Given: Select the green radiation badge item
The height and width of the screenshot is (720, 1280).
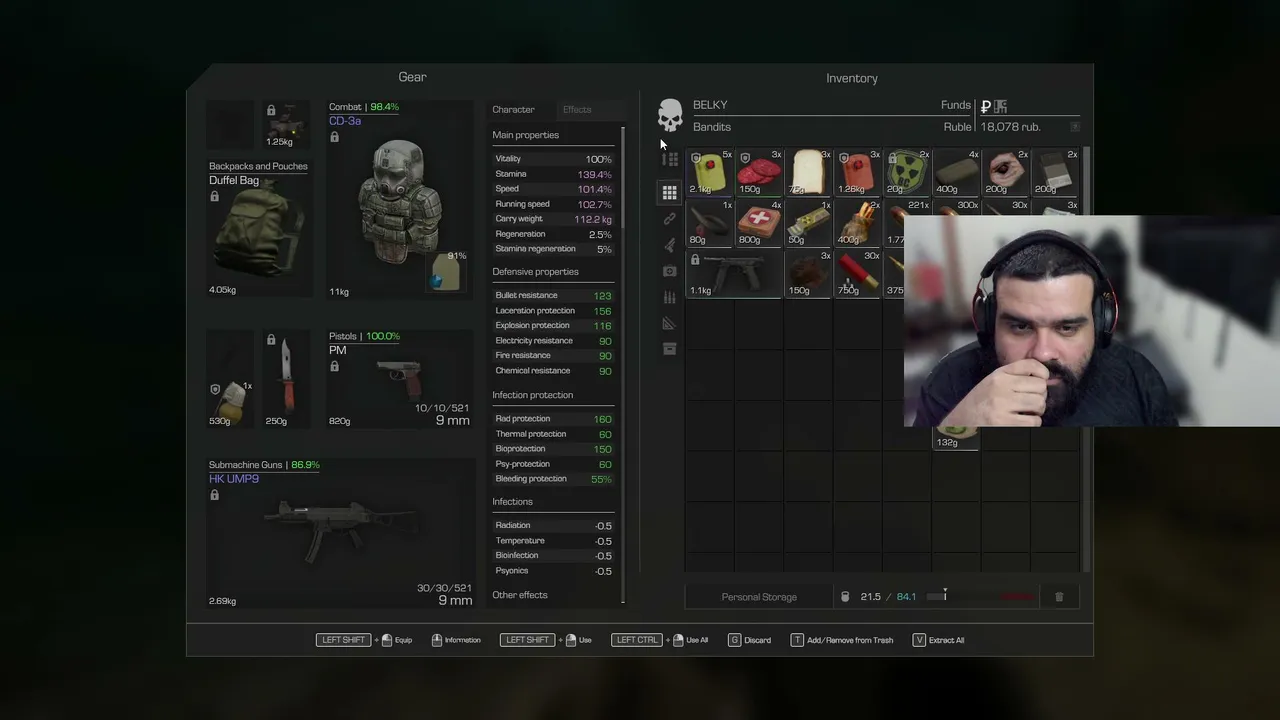Looking at the screenshot, I should pos(906,172).
